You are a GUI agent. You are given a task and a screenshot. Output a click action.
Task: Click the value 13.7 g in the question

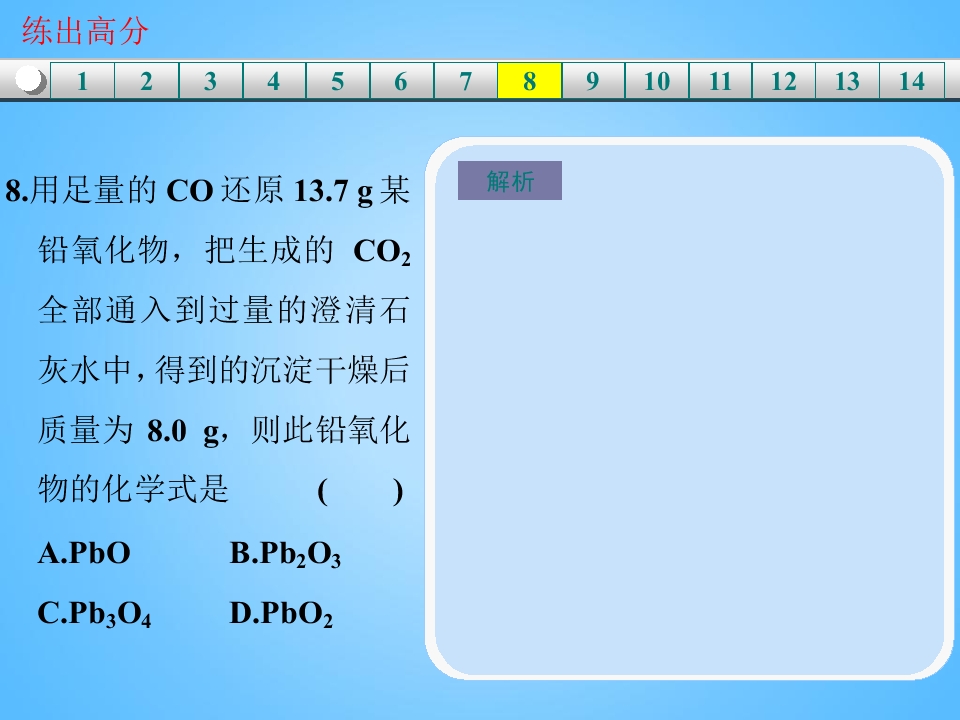[333, 191]
